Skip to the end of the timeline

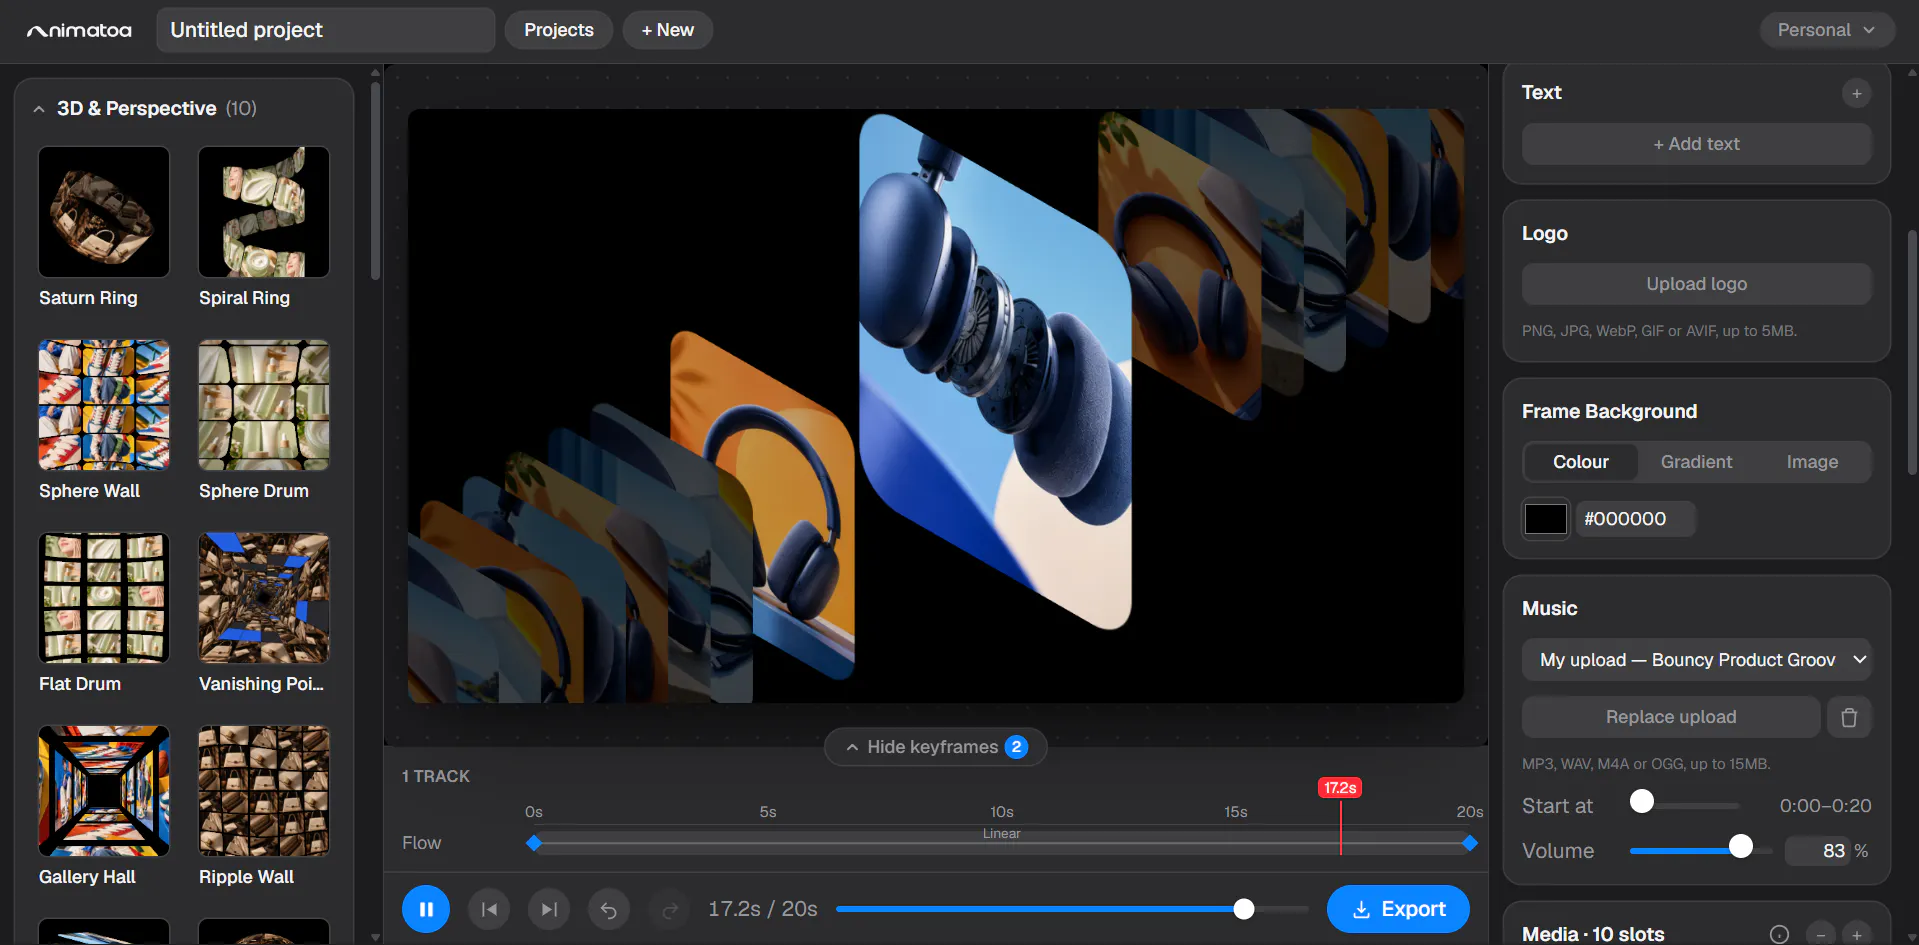coord(549,909)
